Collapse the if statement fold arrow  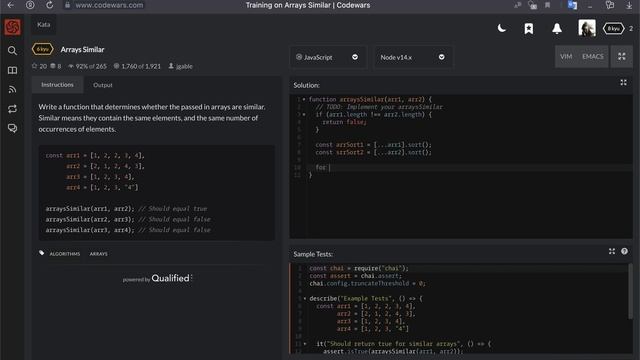[x=304, y=114]
